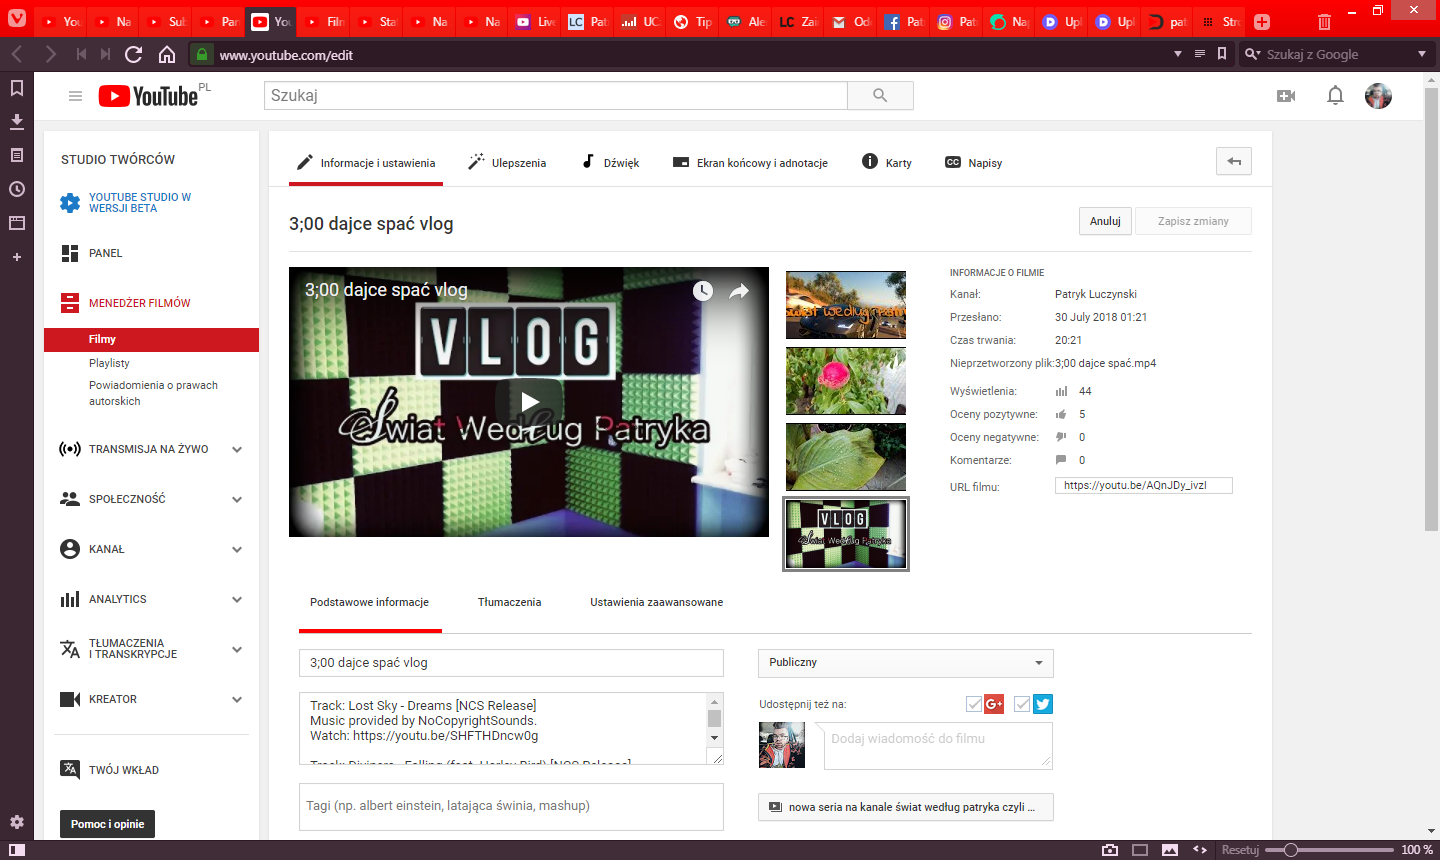1440x860 pixels.
Task: Go back using the return arrow button
Action: click(1234, 162)
